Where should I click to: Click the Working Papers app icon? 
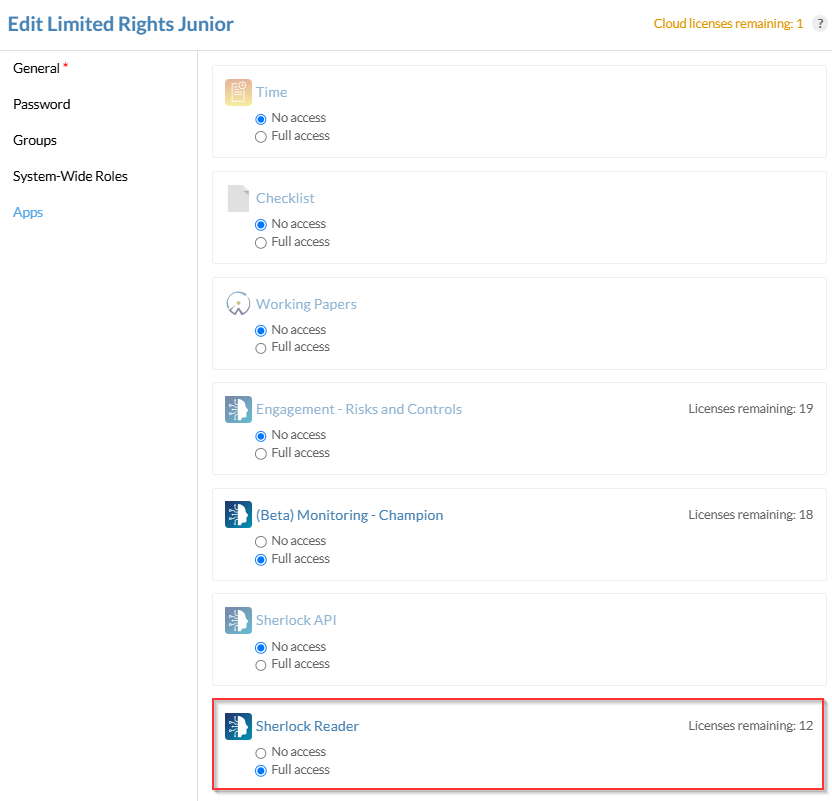(x=238, y=304)
